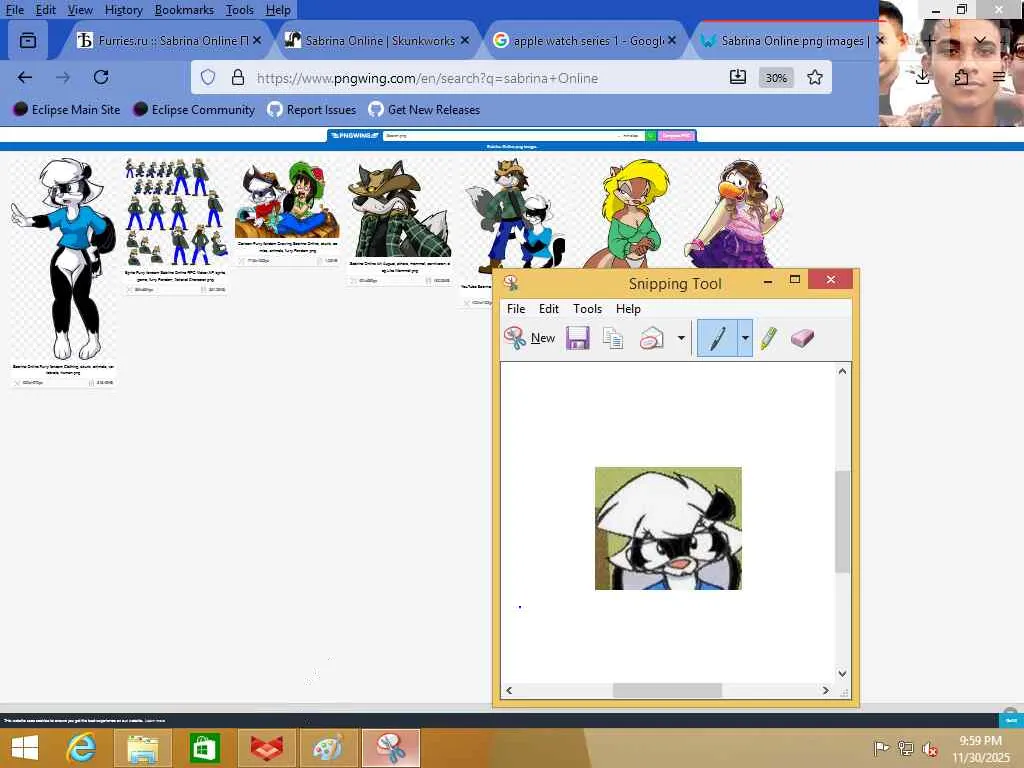Copy the snip to clipboard
The height and width of the screenshot is (768, 1024).
[x=613, y=338]
